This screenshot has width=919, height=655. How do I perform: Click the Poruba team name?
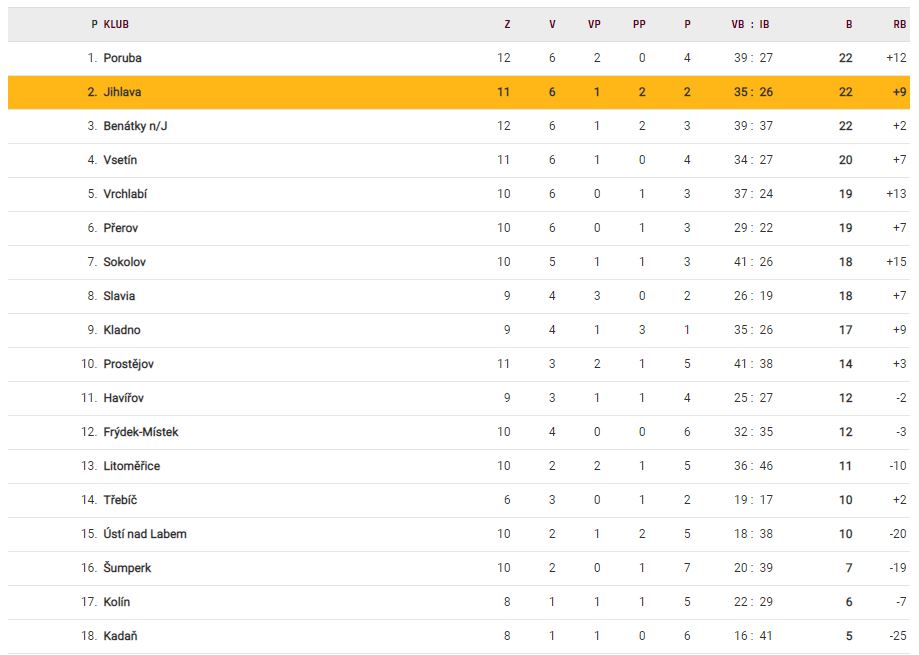pos(122,58)
